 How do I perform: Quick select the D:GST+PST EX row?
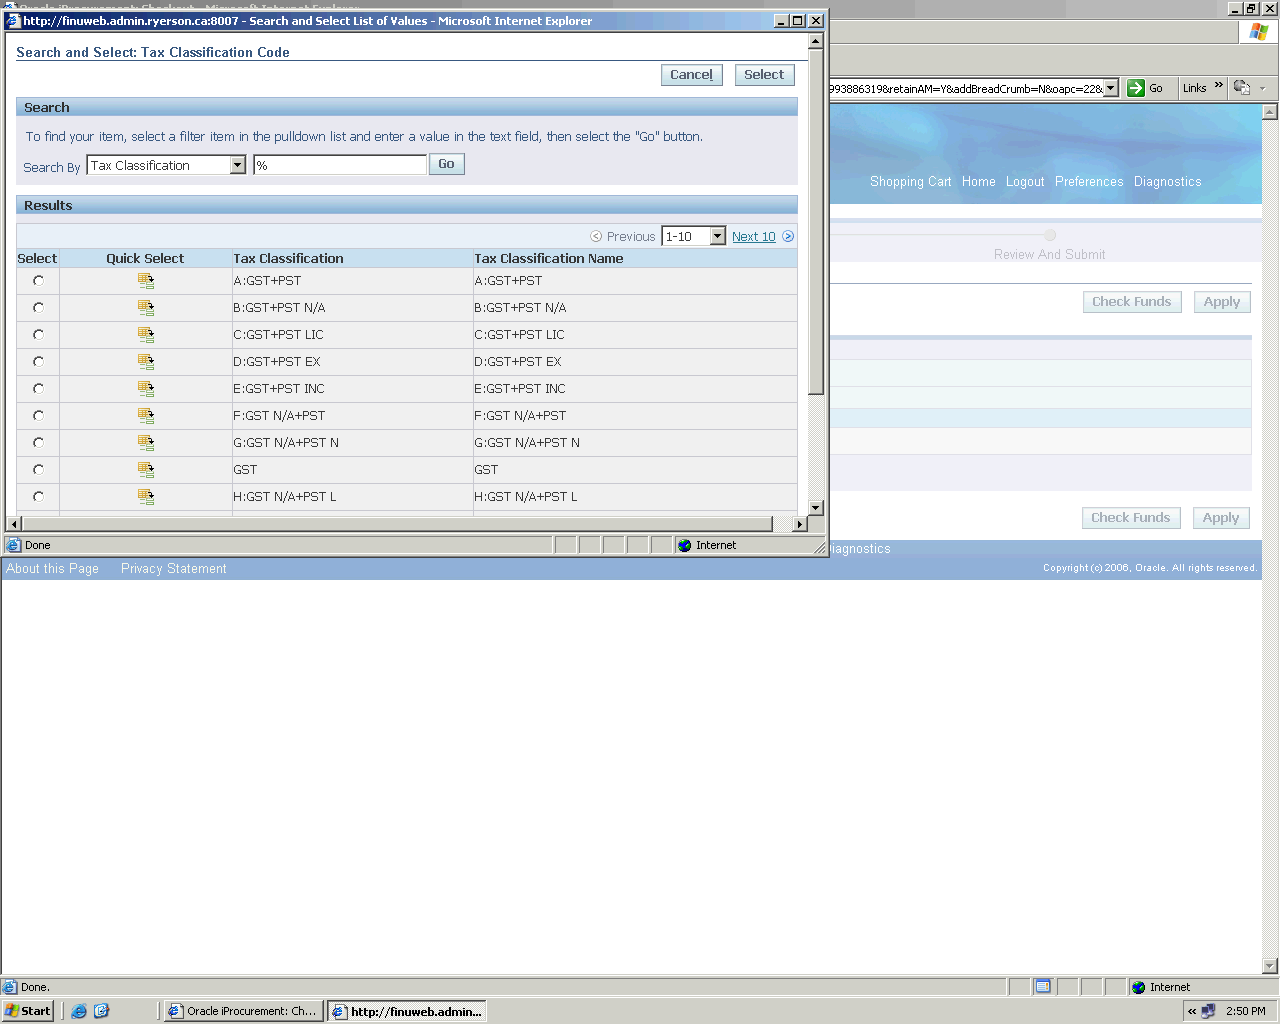pos(146,362)
